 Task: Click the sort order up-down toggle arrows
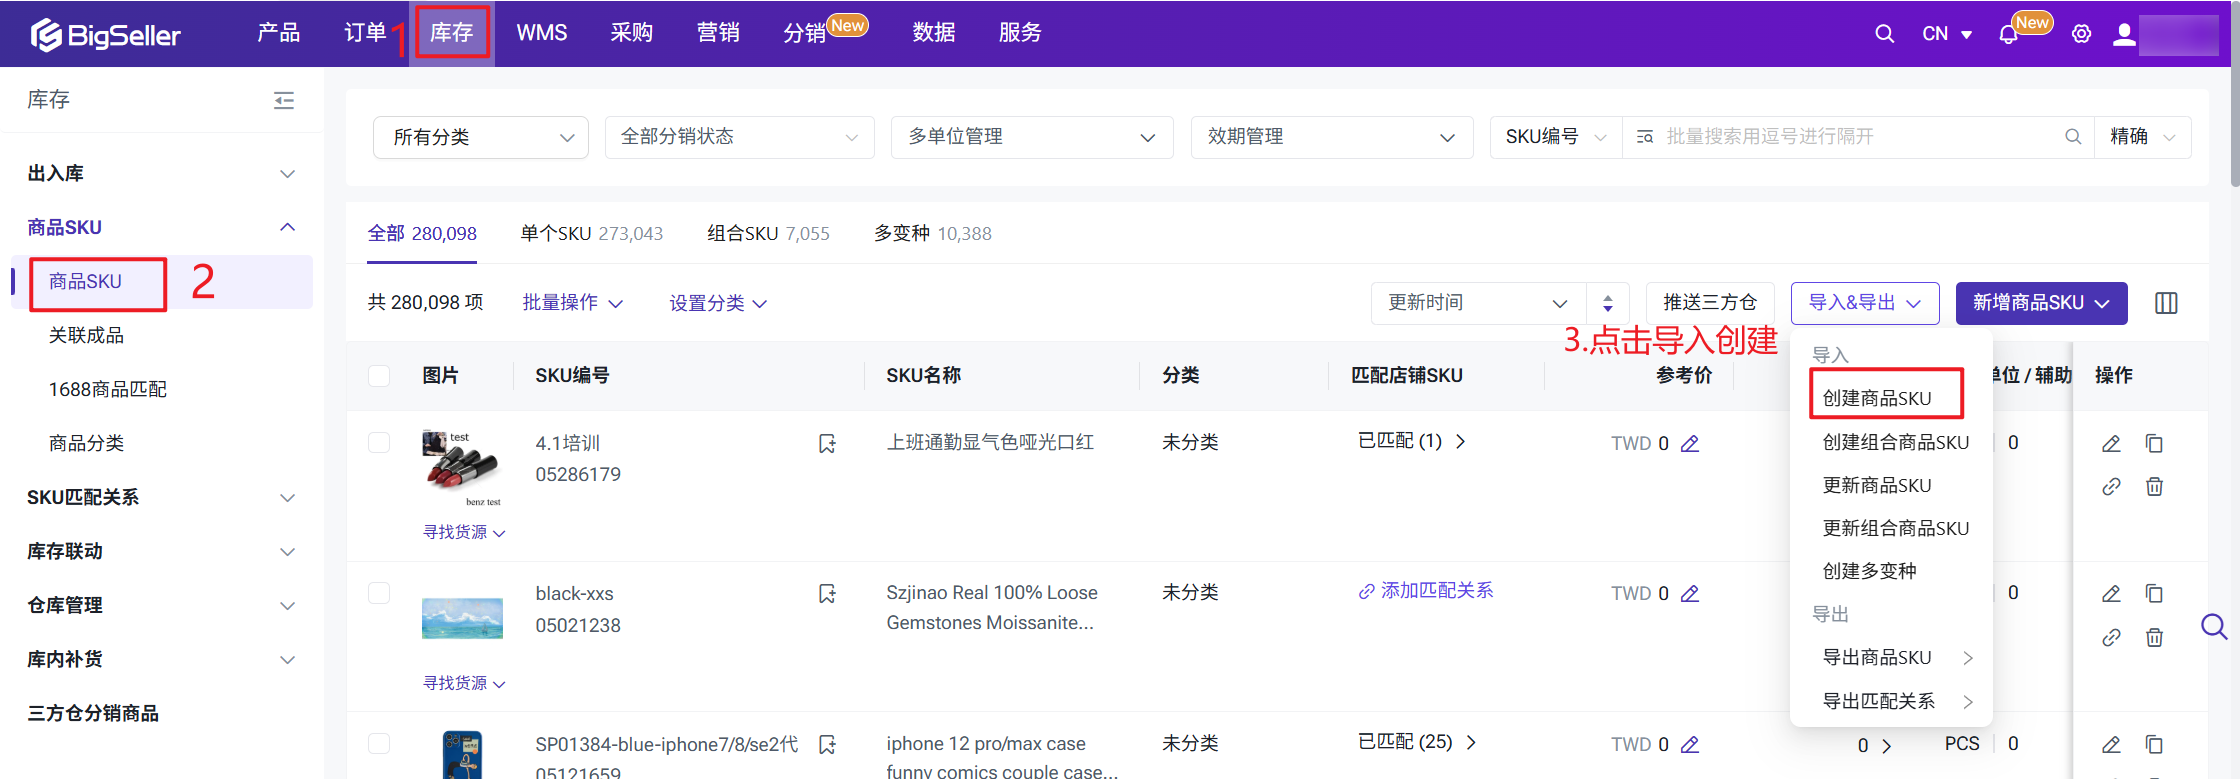click(x=1607, y=303)
